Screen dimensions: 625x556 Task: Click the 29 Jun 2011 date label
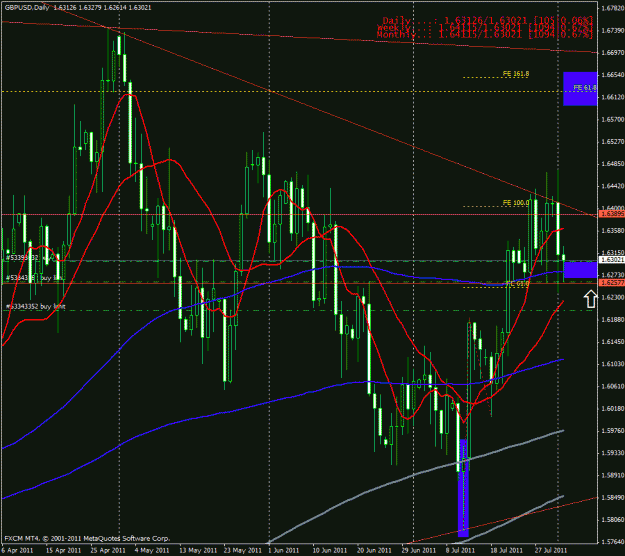[419, 550]
